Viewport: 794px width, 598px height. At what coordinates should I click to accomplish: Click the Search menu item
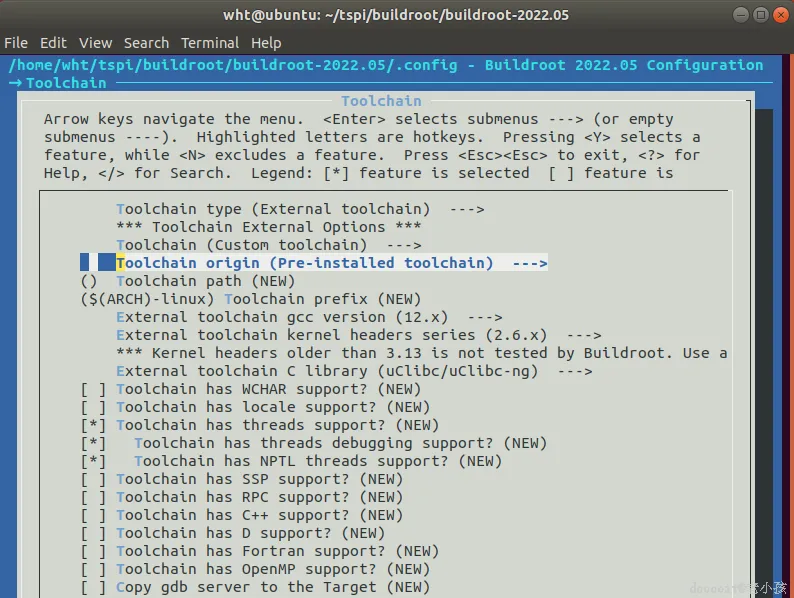click(146, 43)
